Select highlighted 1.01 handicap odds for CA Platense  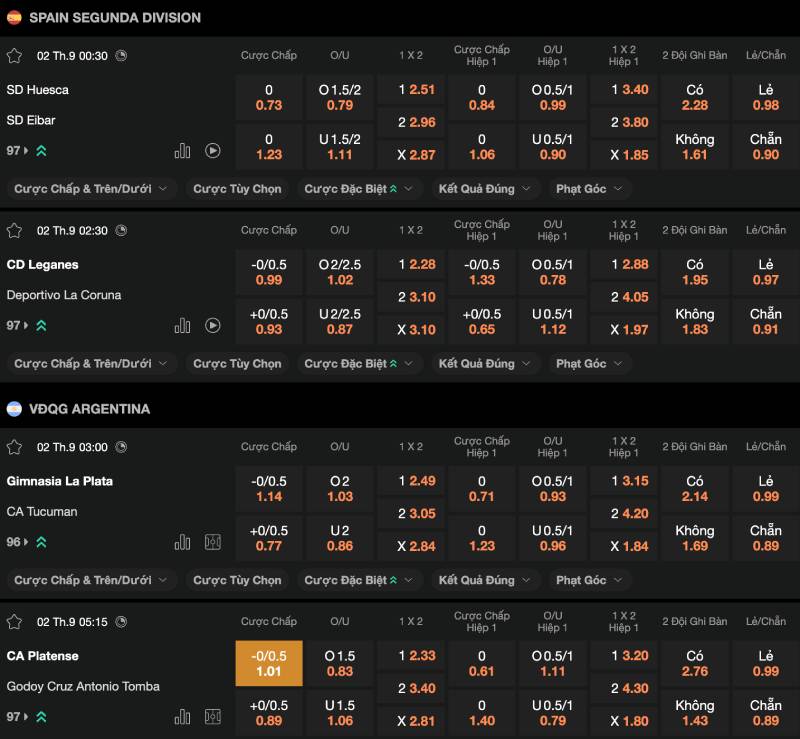point(269,664)
